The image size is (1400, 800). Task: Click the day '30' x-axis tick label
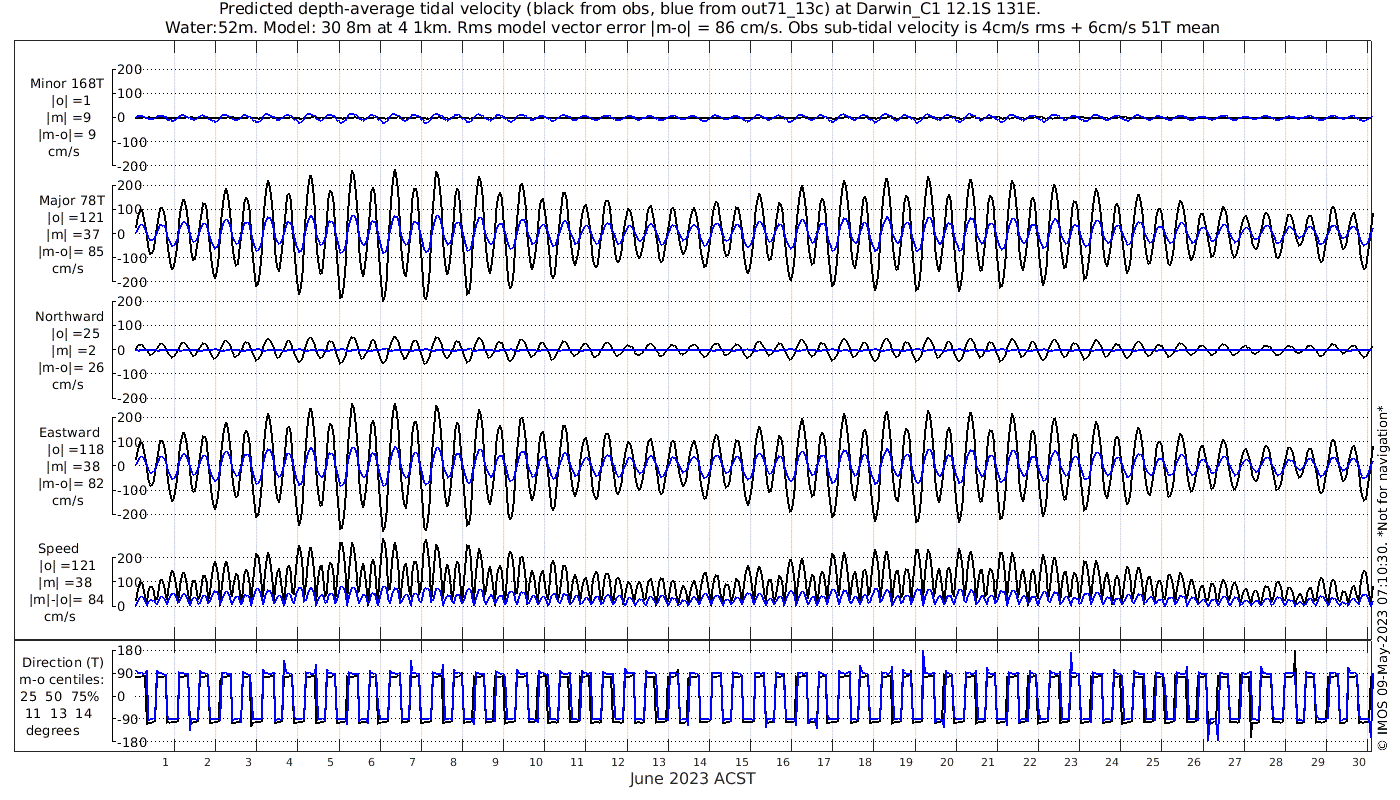tap(1358, 762)
